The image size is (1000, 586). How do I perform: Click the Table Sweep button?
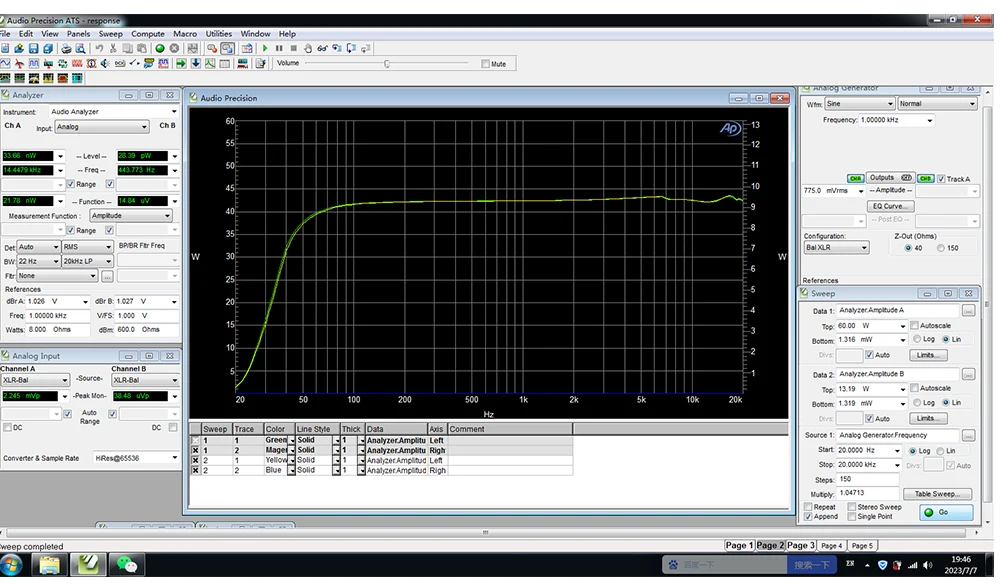[938, 494]
